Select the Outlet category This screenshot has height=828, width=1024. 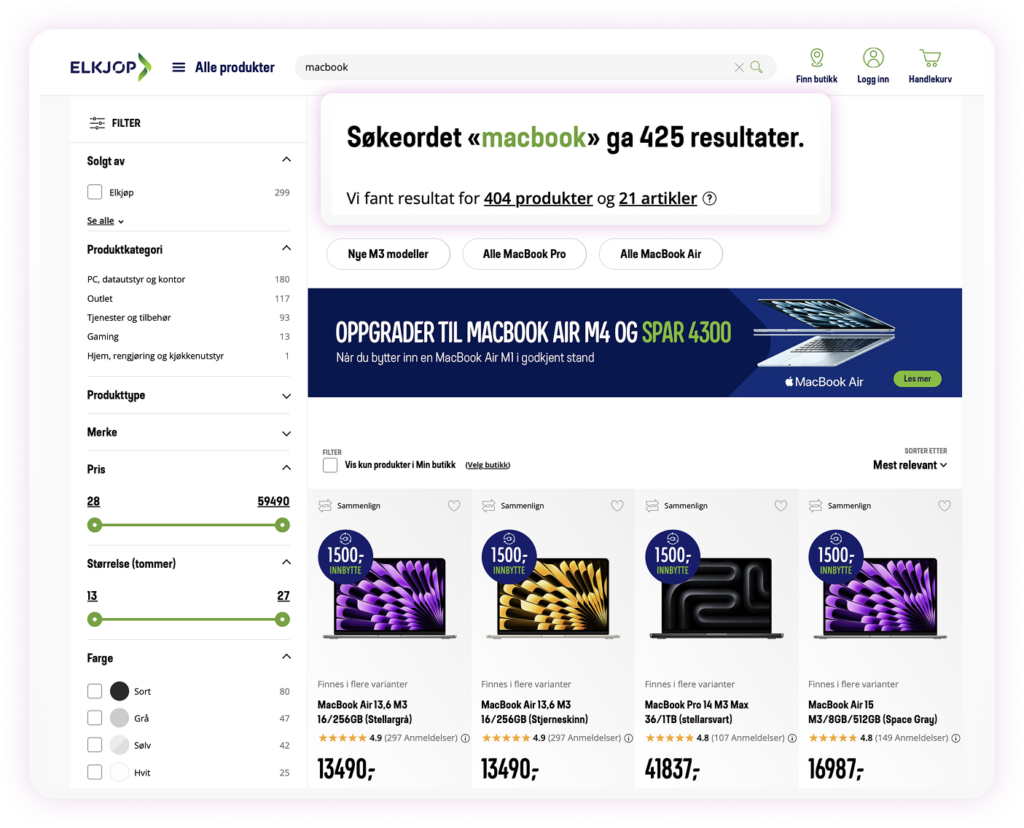click(x=100, y=298)
